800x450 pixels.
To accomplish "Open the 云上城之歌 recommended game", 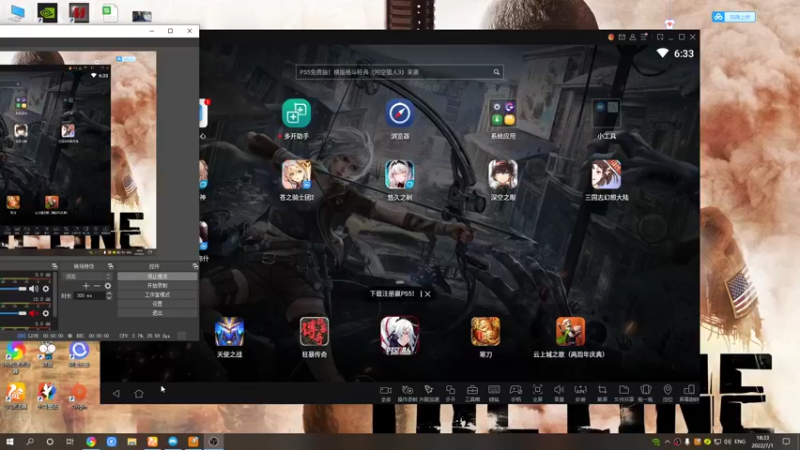I will [x=570, y=332].
